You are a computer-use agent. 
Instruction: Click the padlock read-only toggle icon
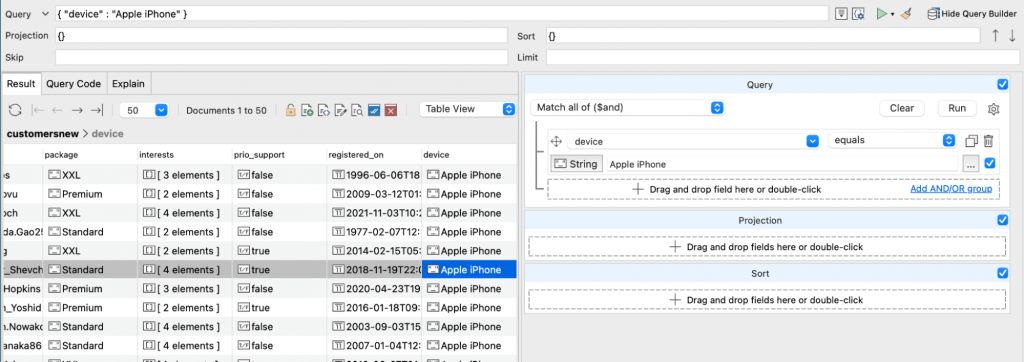tap(291, 110)
